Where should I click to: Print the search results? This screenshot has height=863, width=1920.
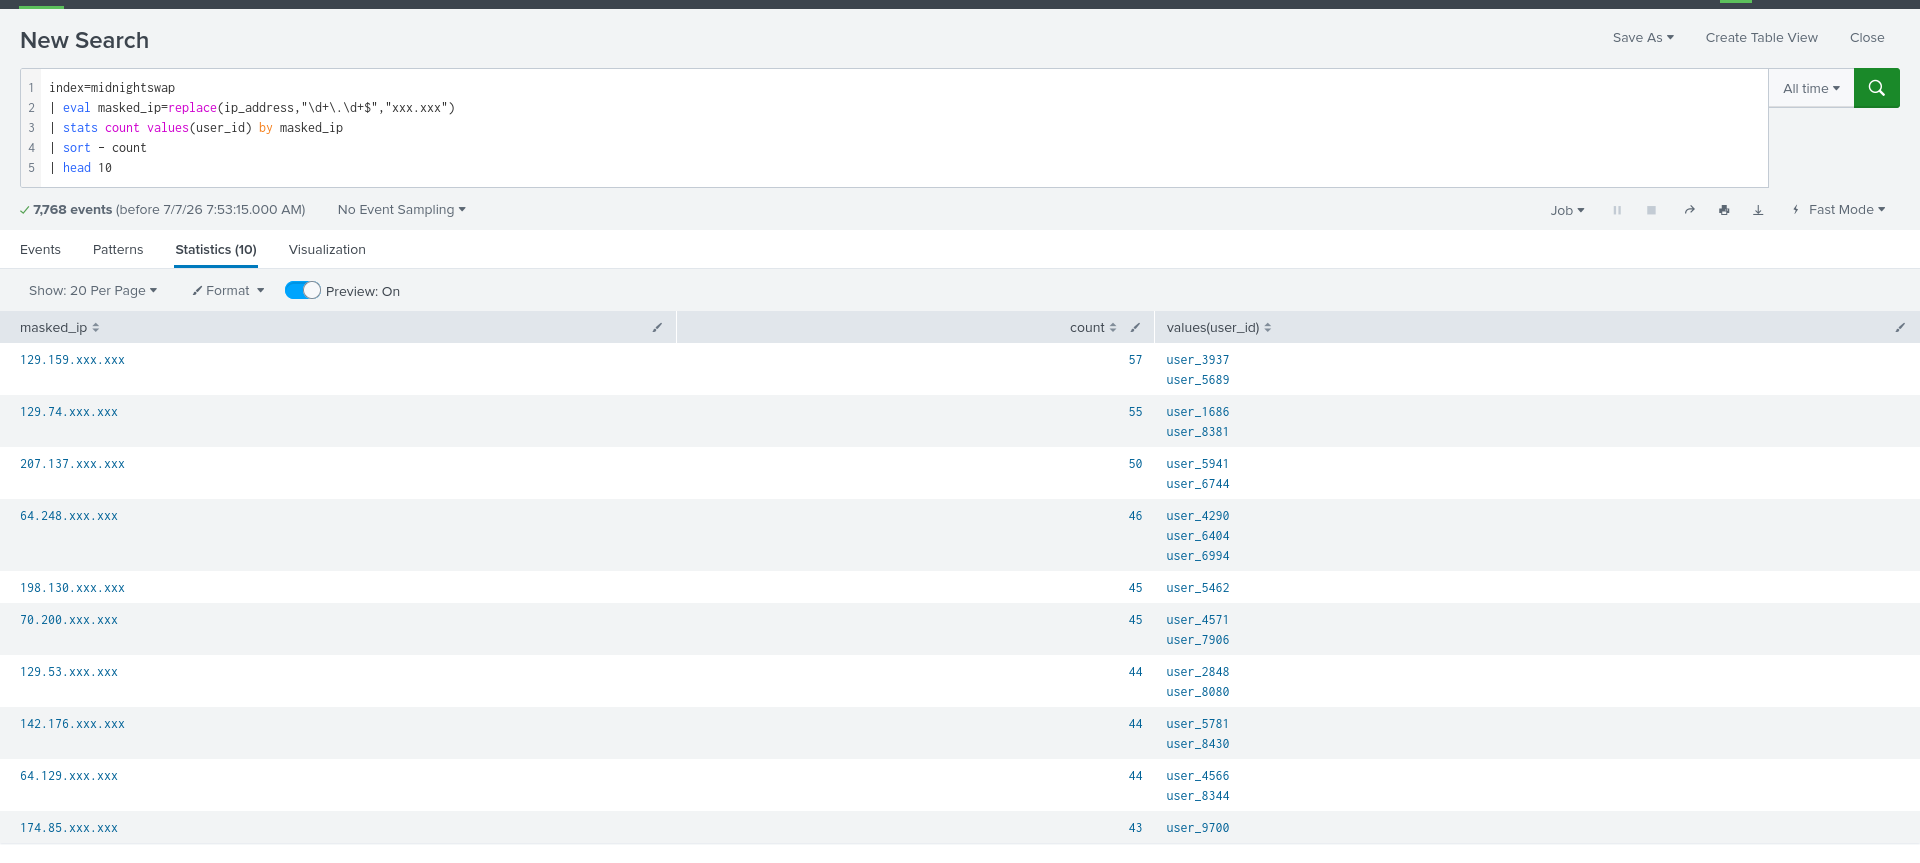tap(1724, 210)
